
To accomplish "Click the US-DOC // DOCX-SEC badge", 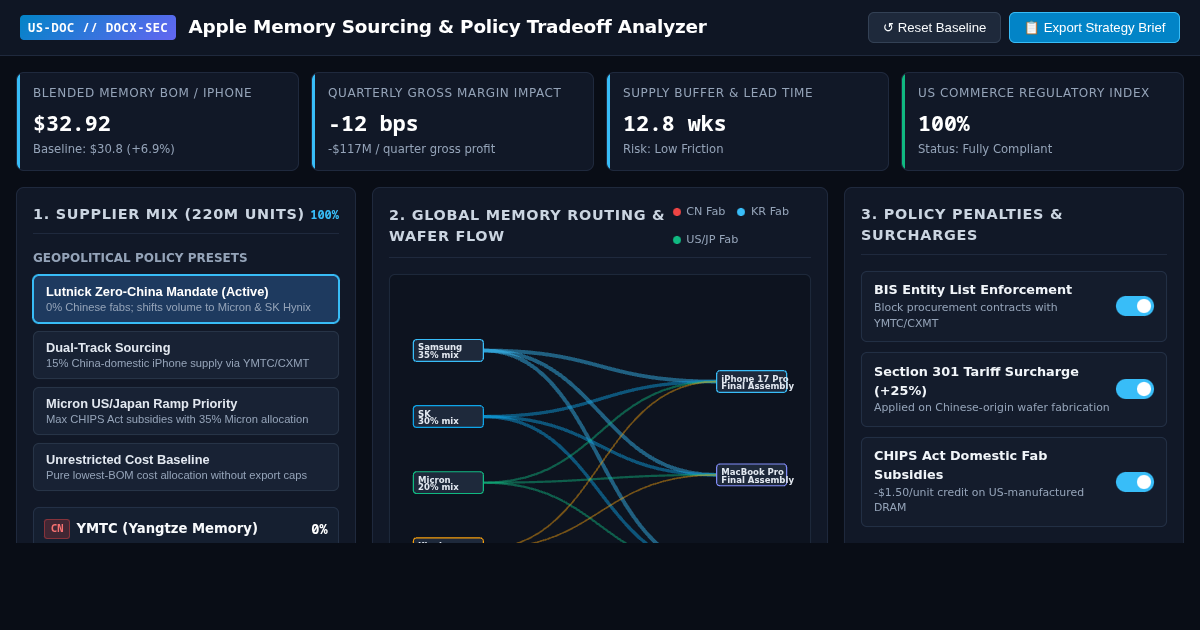I will [x=98, y=27].
